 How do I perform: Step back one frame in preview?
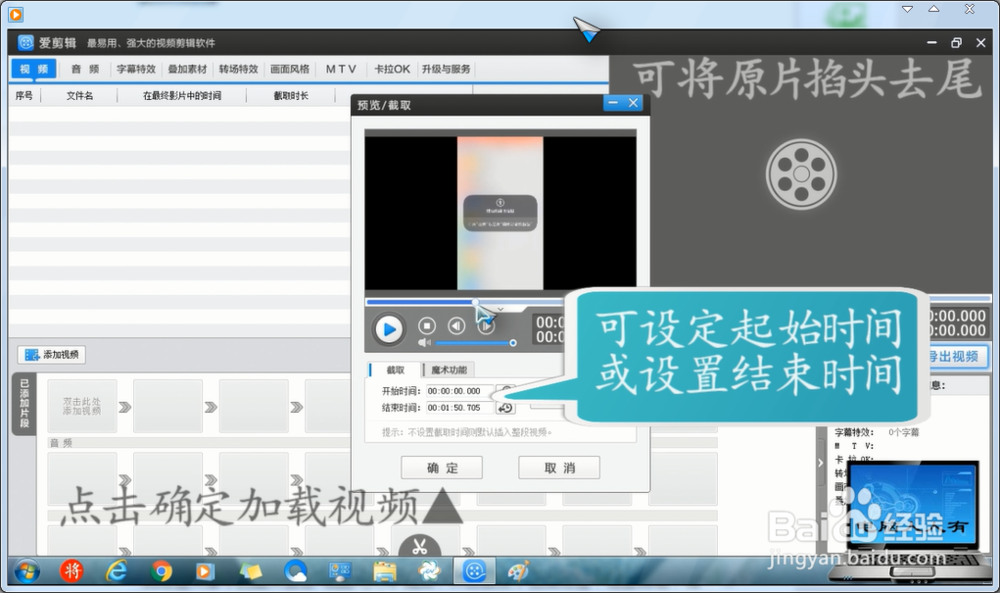456,326
